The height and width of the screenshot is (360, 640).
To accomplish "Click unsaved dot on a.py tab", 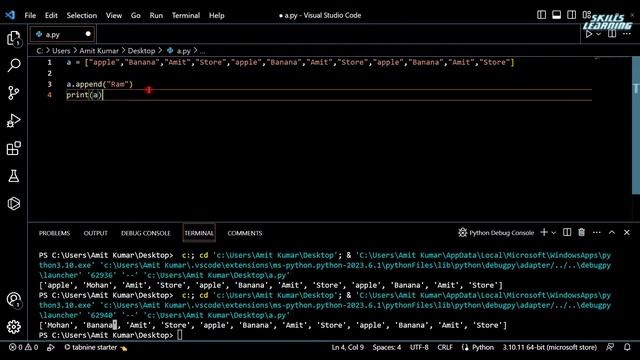I will [88, 34].
